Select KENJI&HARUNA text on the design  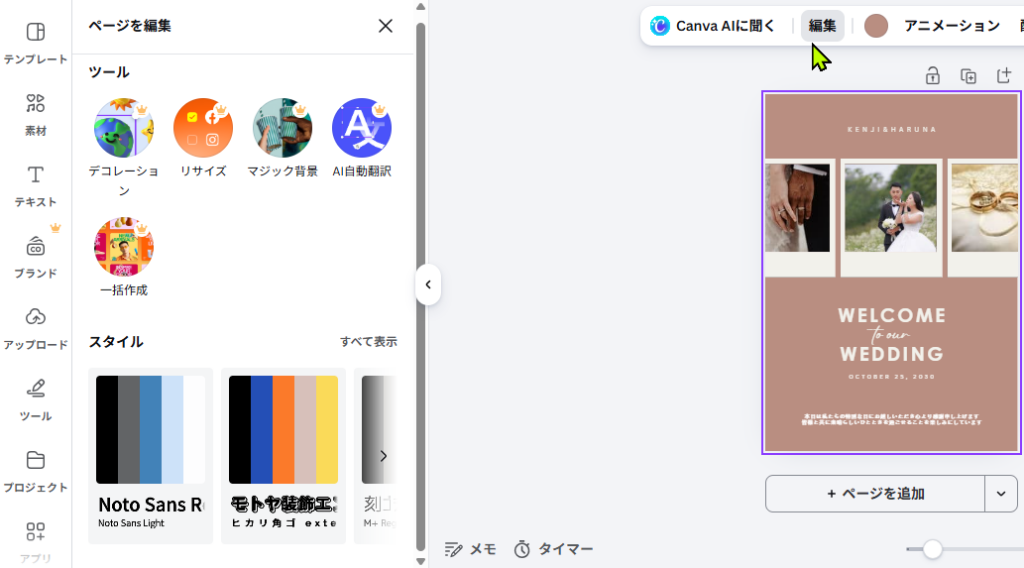point(891,129)
